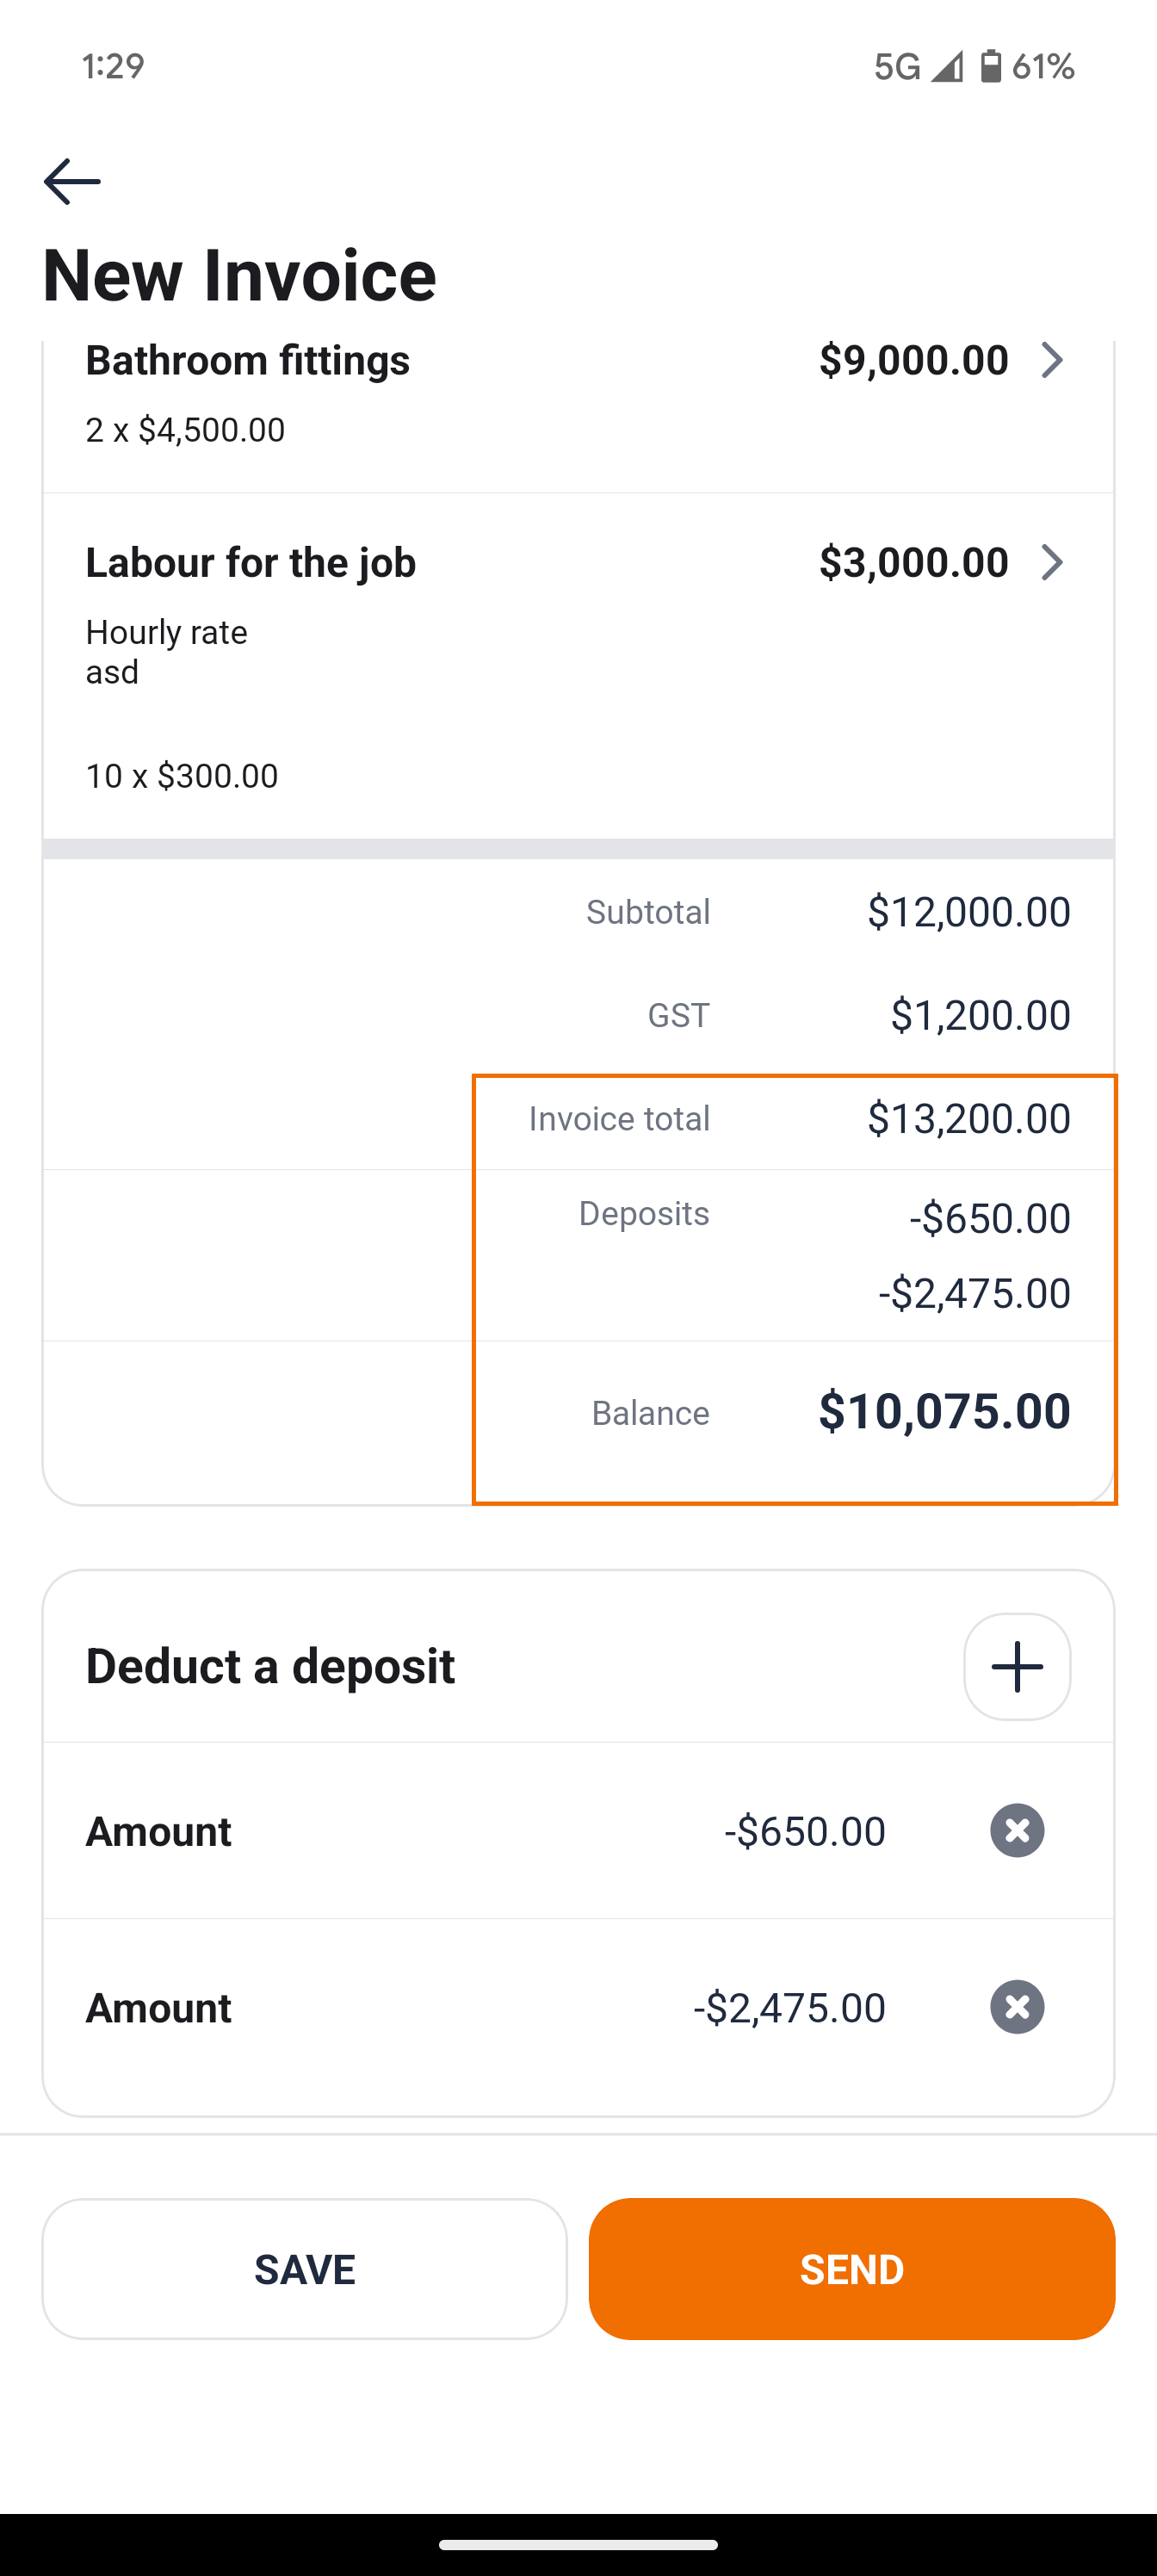The image size is (1157, 2576).
Task: Tap the home gesture bar
Action: [578, 2544]
